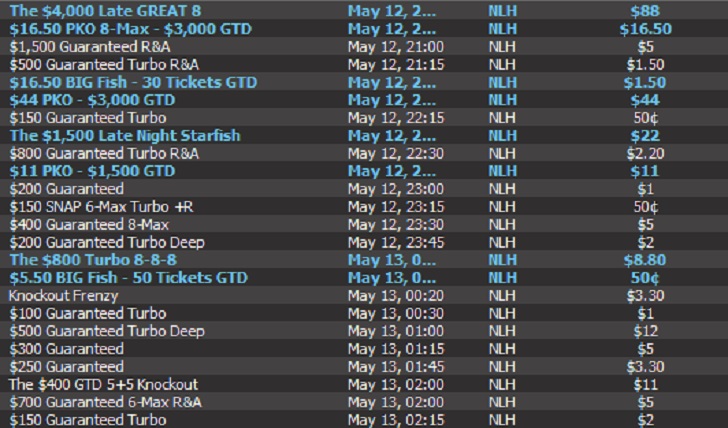Open the $16.50 PKO 8-Max $3,000 GTD row

[364, 29]
